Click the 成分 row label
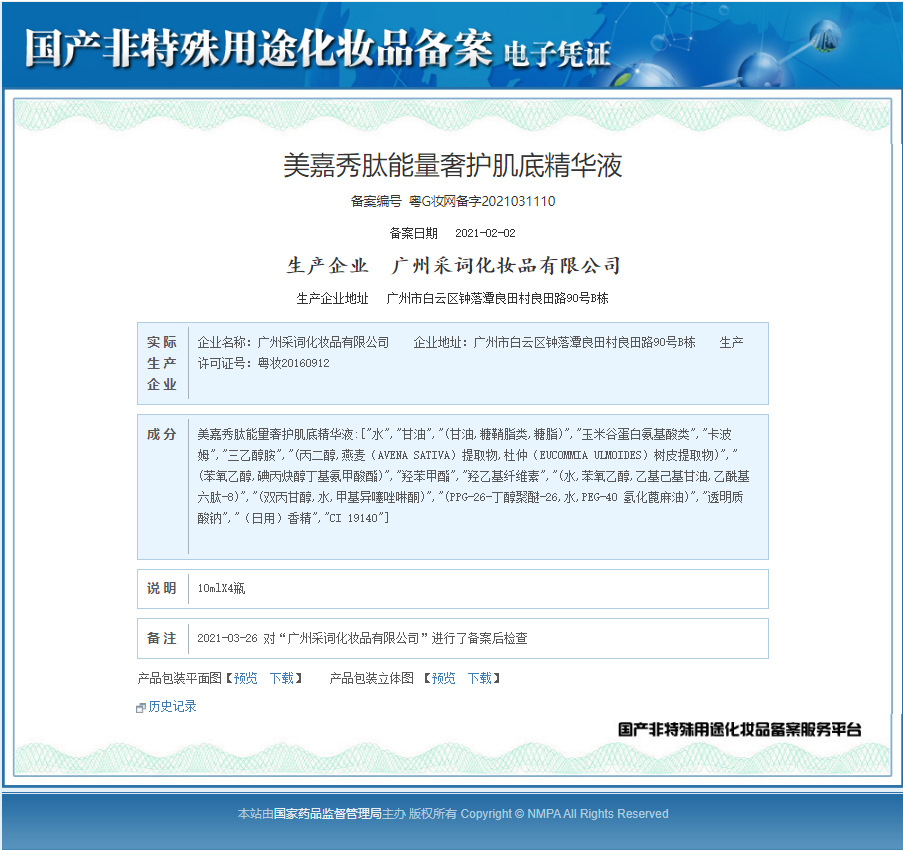903x850 pixels. 162,434
